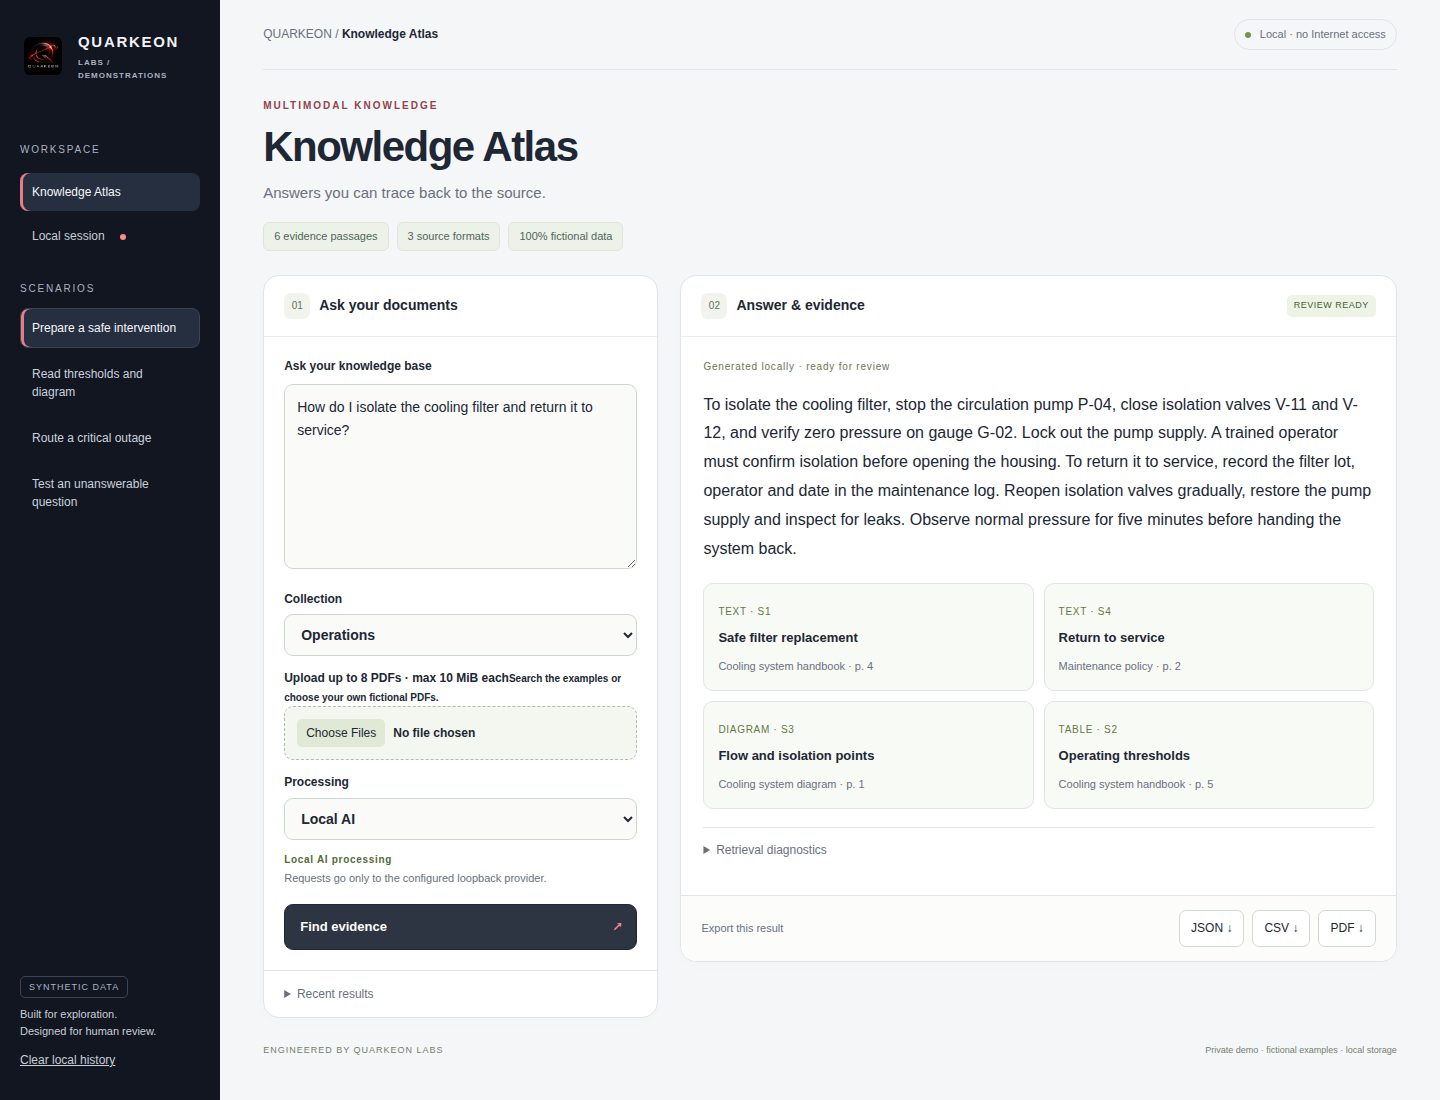This screenshot has height=1100, width=1440.
Task: Click the SYNTHETIC DATA badge
Action: click(74, 987)
